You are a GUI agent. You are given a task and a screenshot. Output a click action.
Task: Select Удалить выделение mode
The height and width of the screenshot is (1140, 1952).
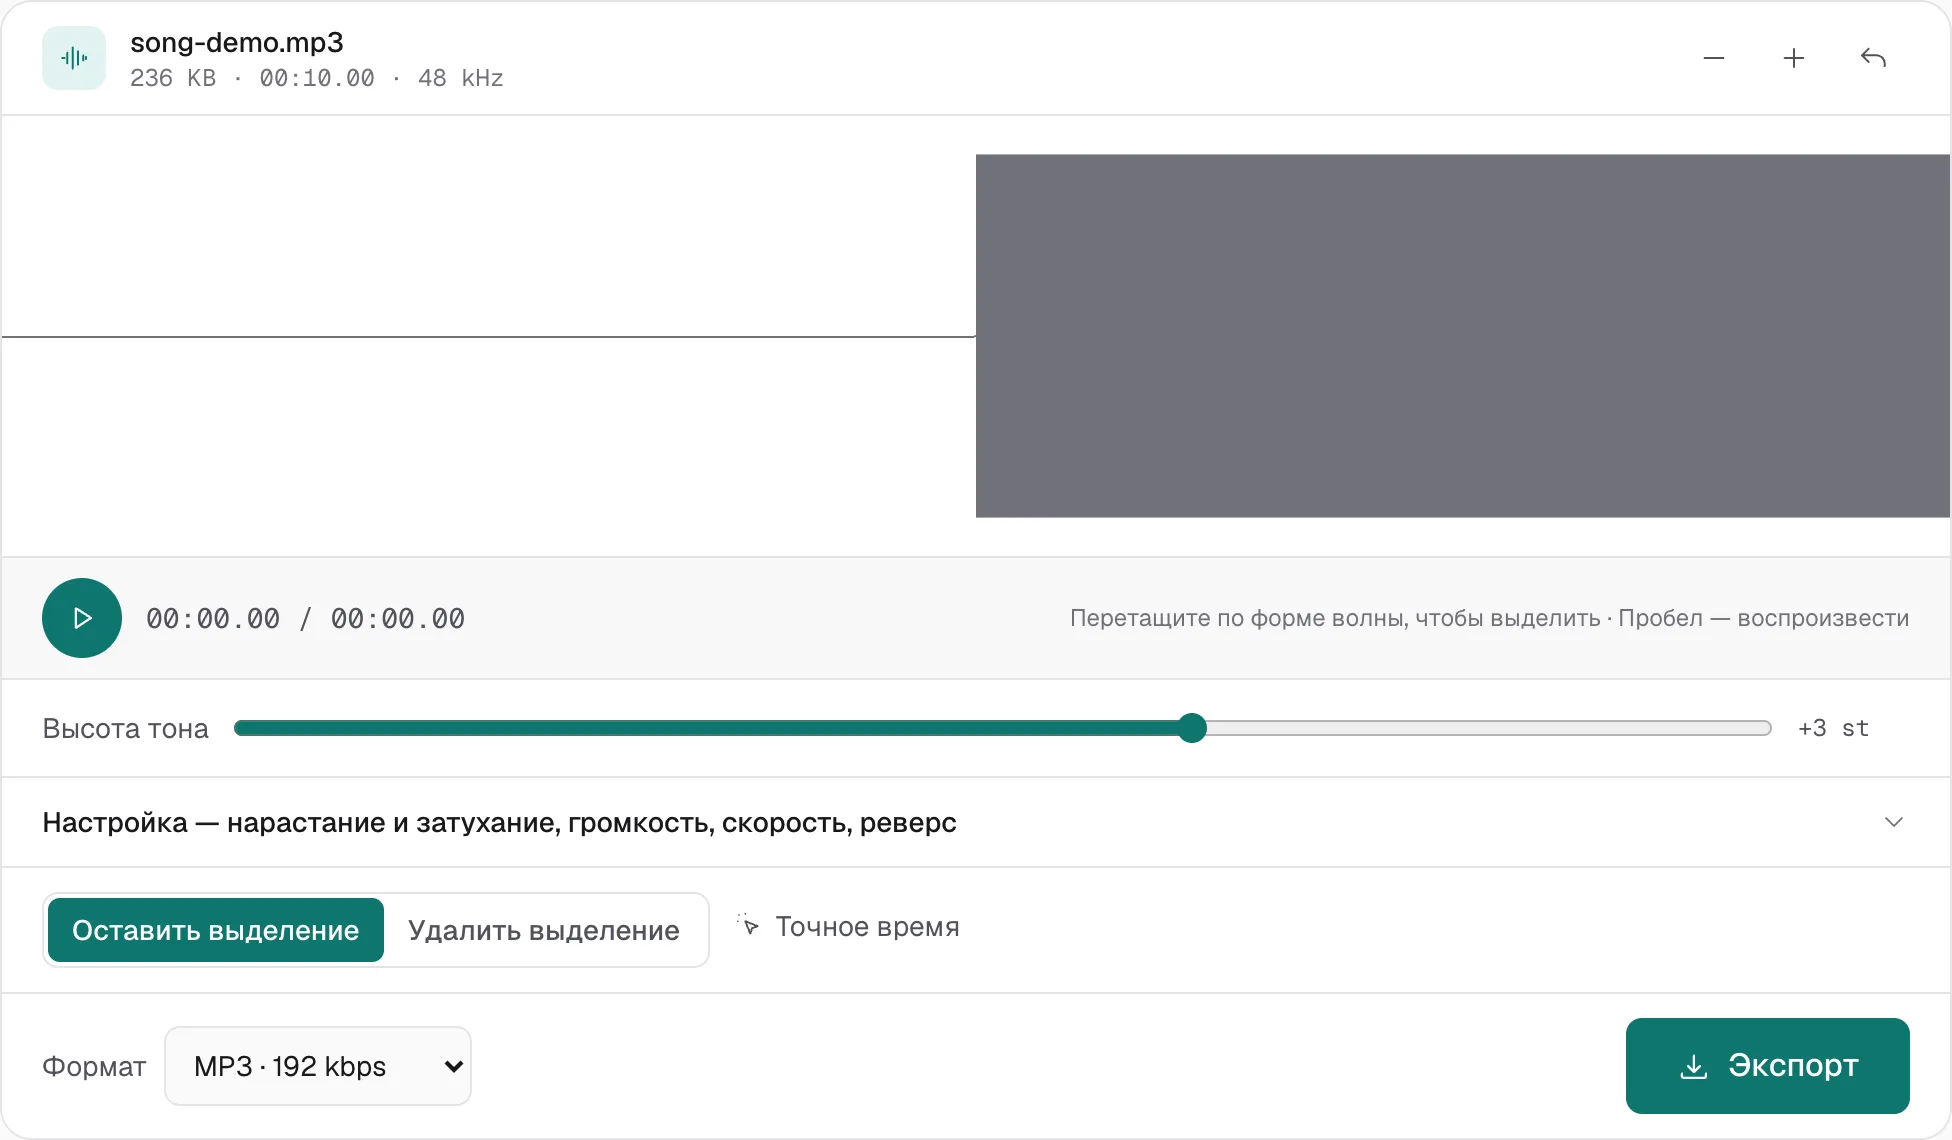(x=544, y=930)
